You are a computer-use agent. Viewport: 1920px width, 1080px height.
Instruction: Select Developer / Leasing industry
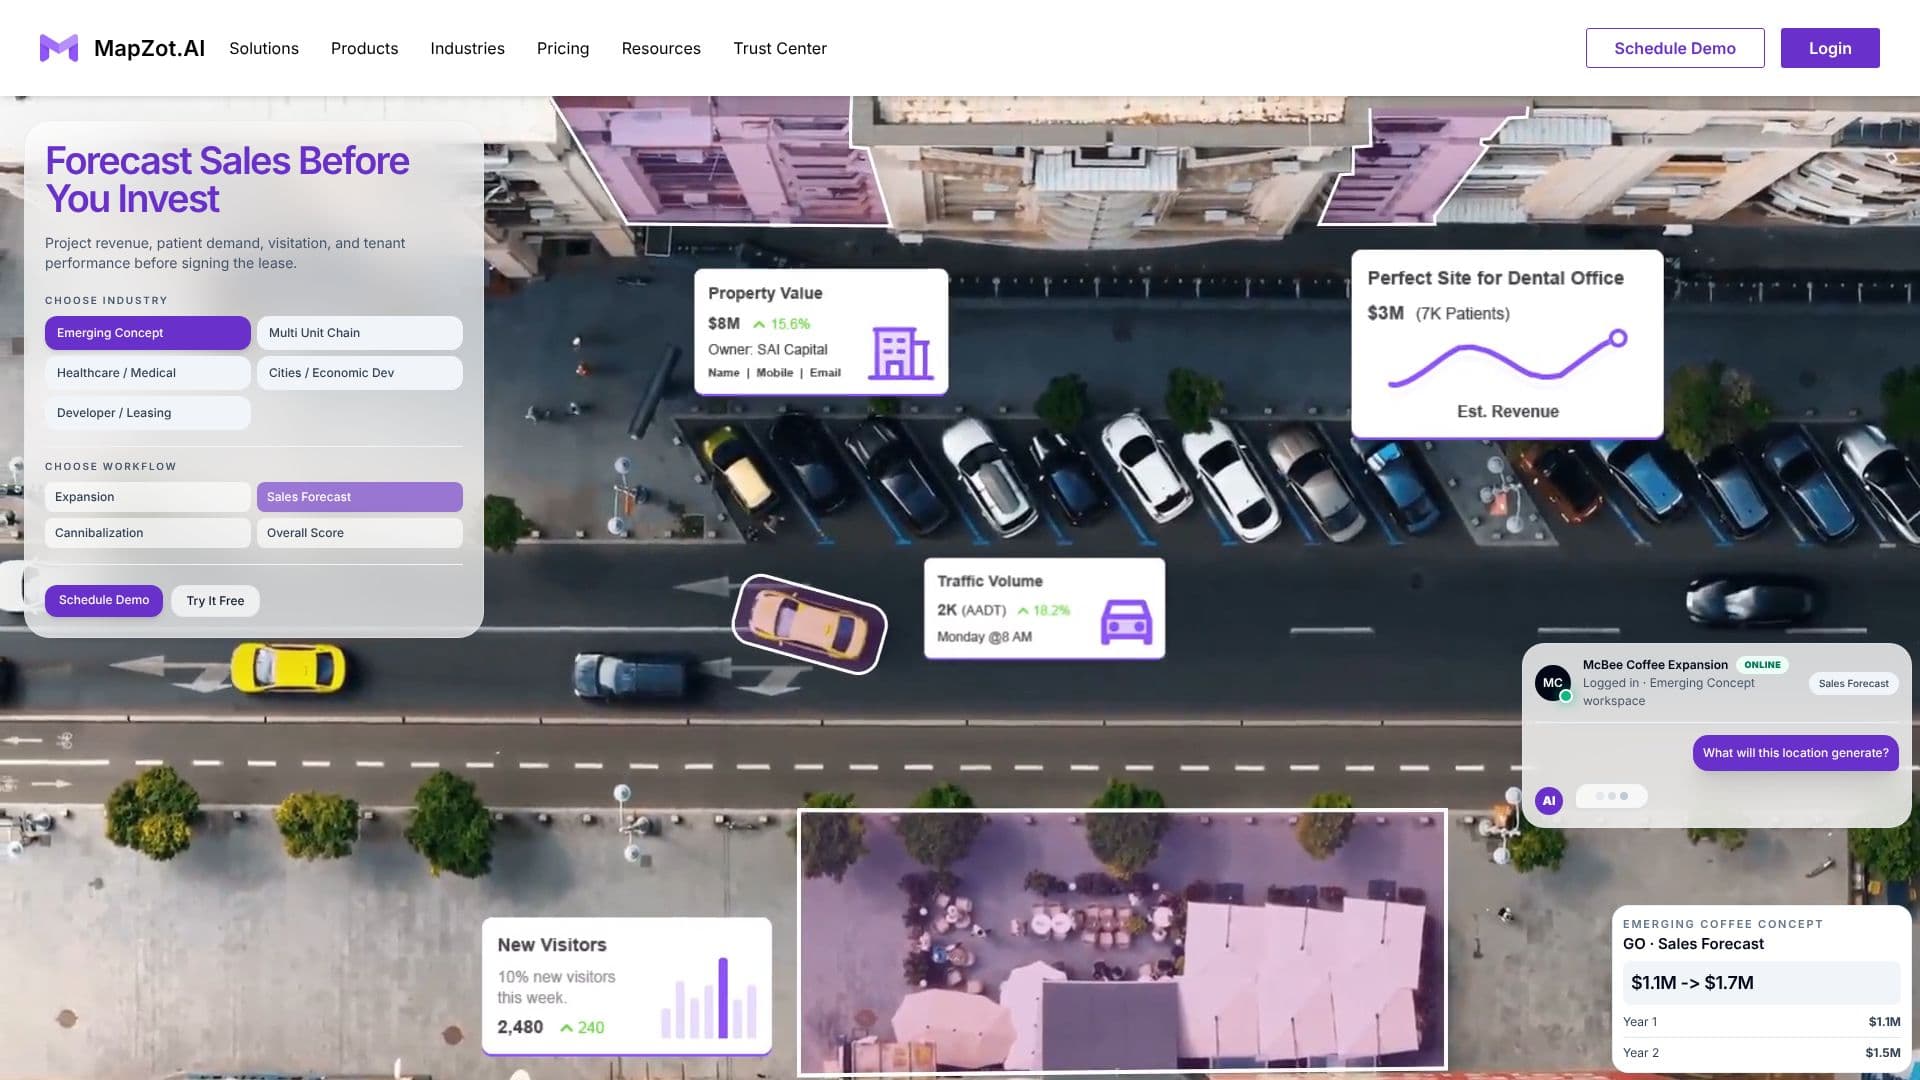(148, 413)
